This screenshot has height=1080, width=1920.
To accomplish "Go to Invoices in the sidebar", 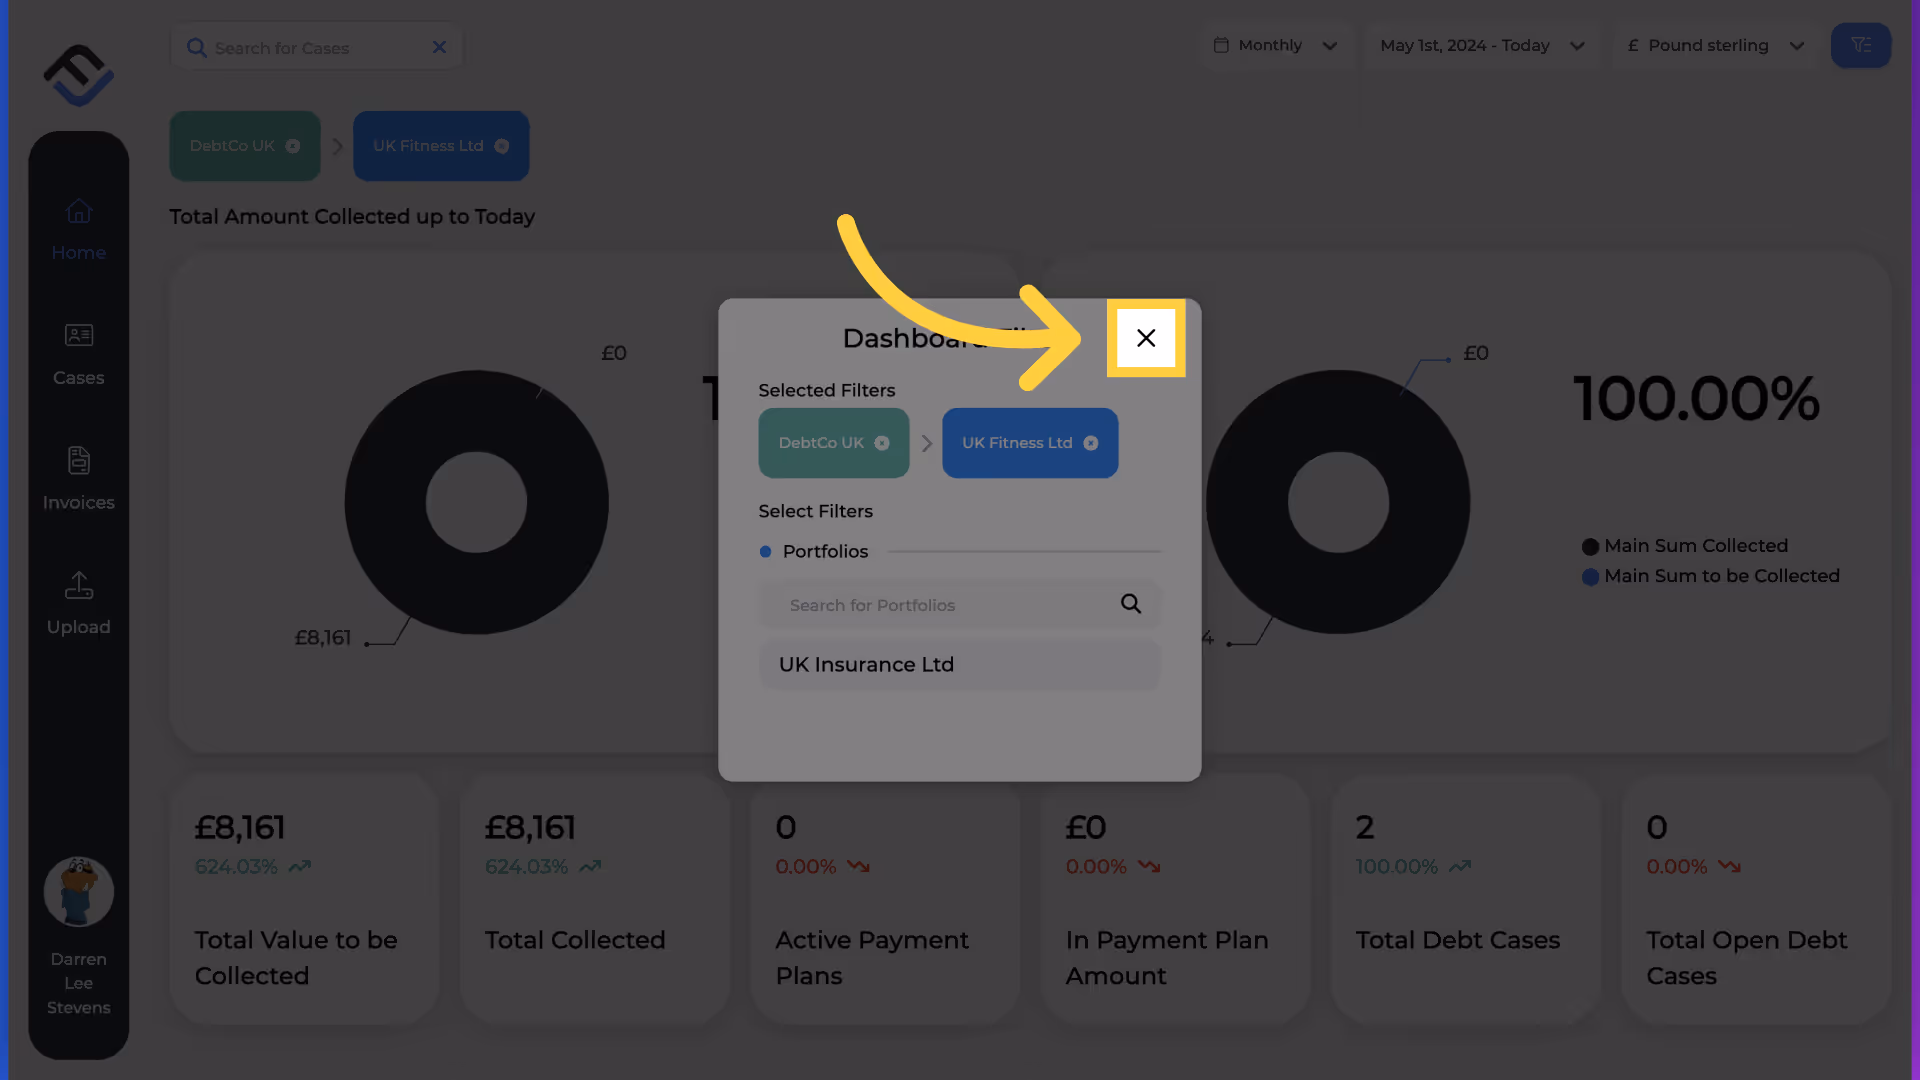I will (x=79, y=480).
